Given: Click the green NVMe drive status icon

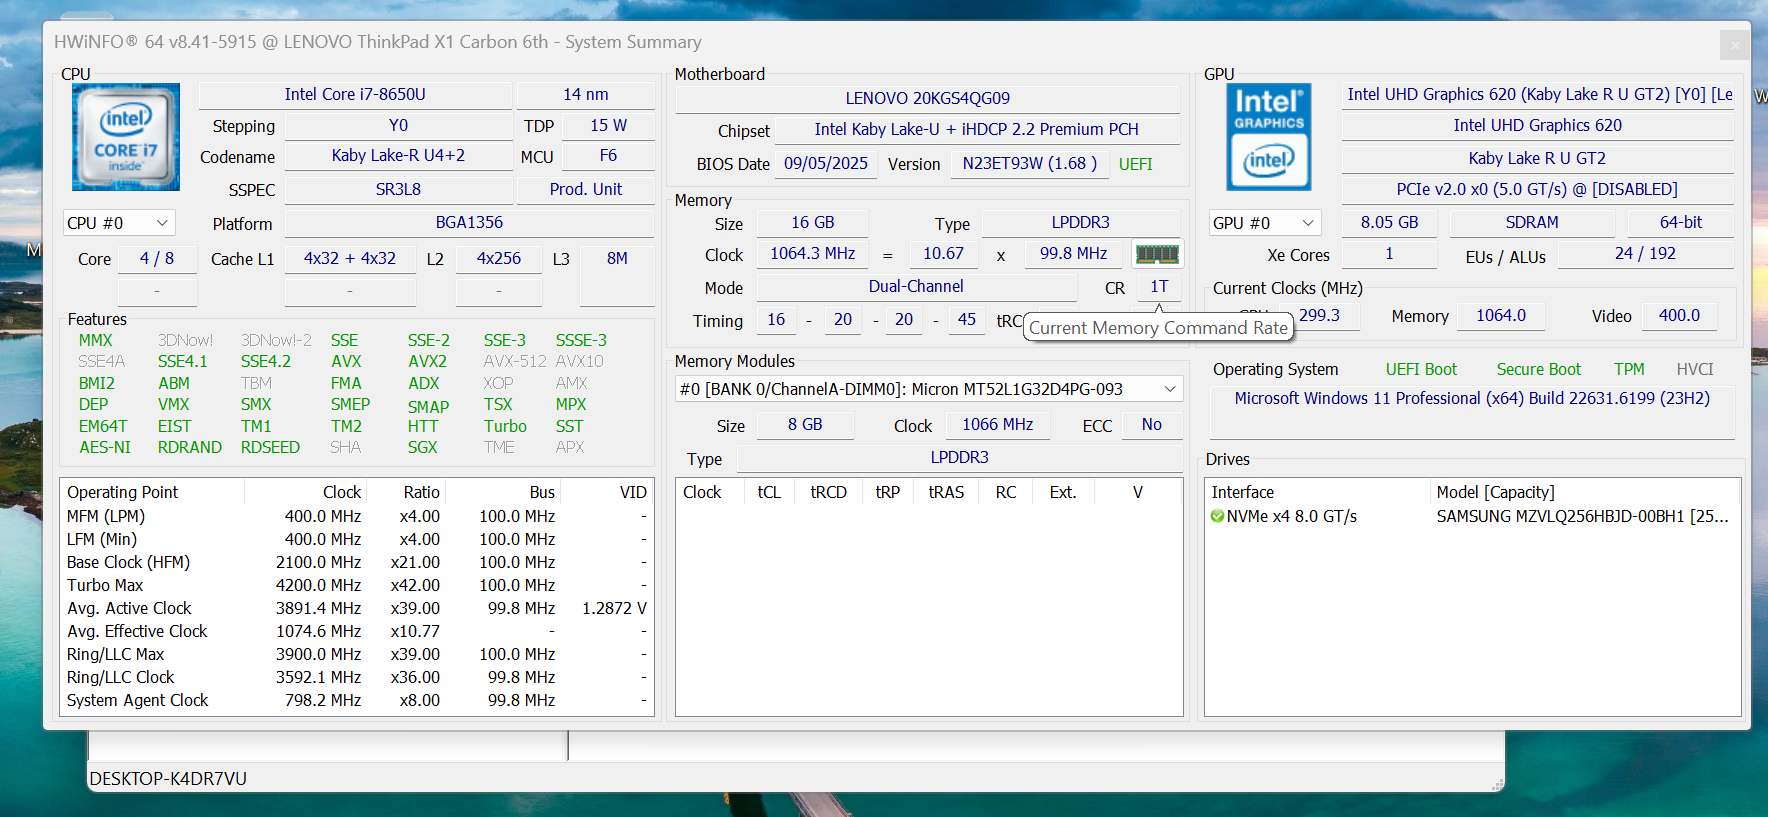Looking at the screenshot, I should tap(1217, 517).
